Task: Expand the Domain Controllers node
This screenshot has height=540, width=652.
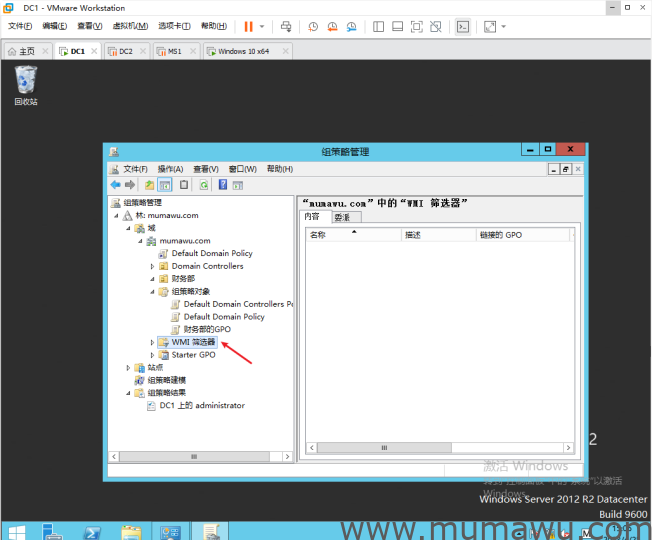Action: (x=153, y=266)
